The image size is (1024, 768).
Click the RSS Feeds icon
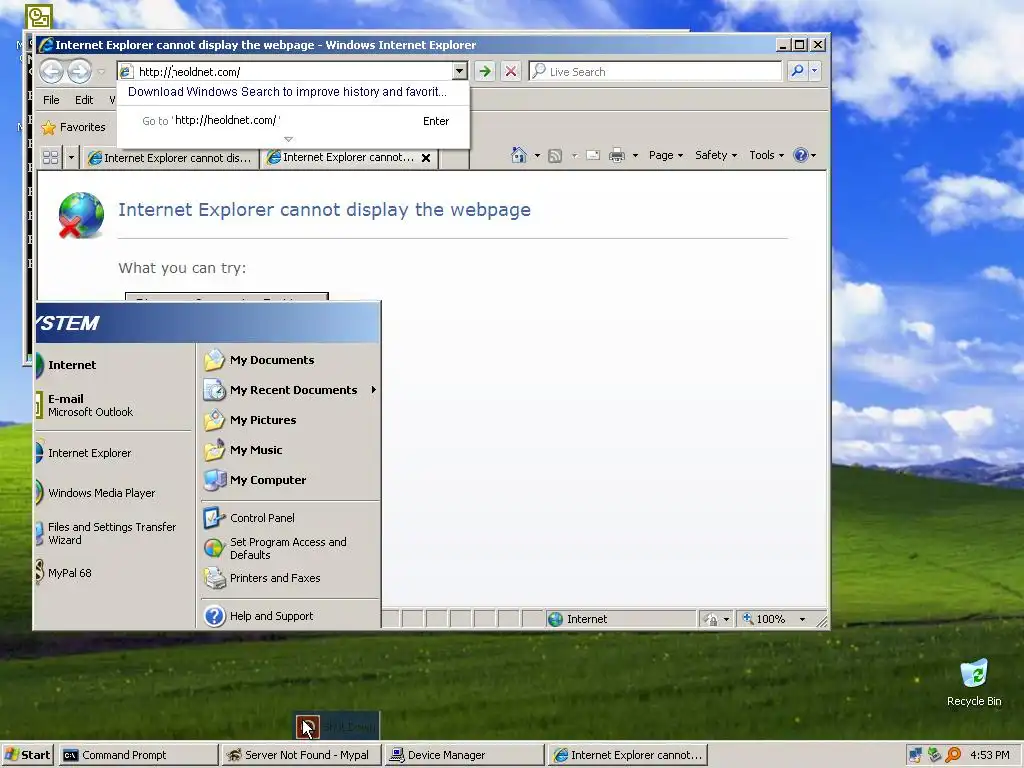coord(555,155)
